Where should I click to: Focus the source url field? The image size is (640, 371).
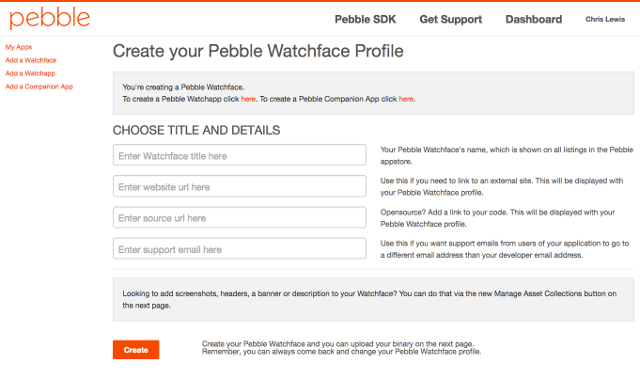240,218
